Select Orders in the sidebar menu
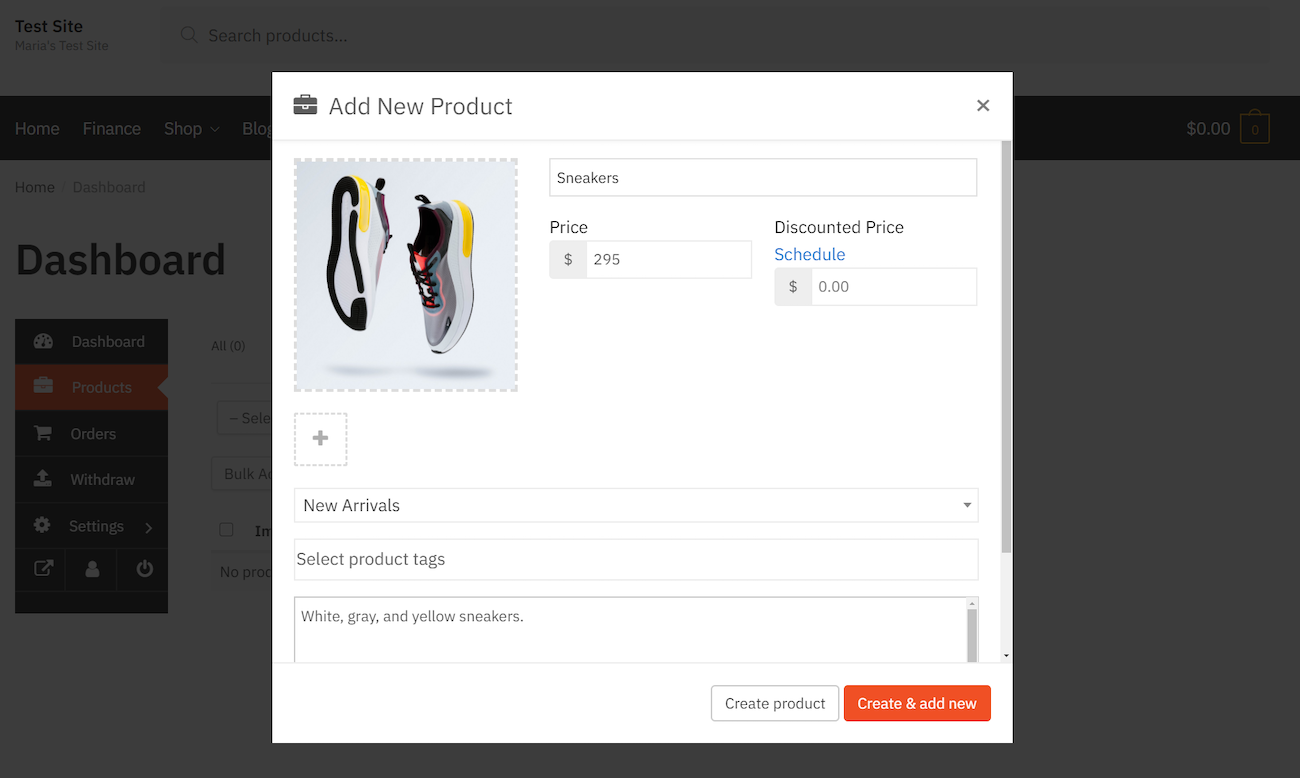This screenshot has height=778, width=1300. [91, 433]
